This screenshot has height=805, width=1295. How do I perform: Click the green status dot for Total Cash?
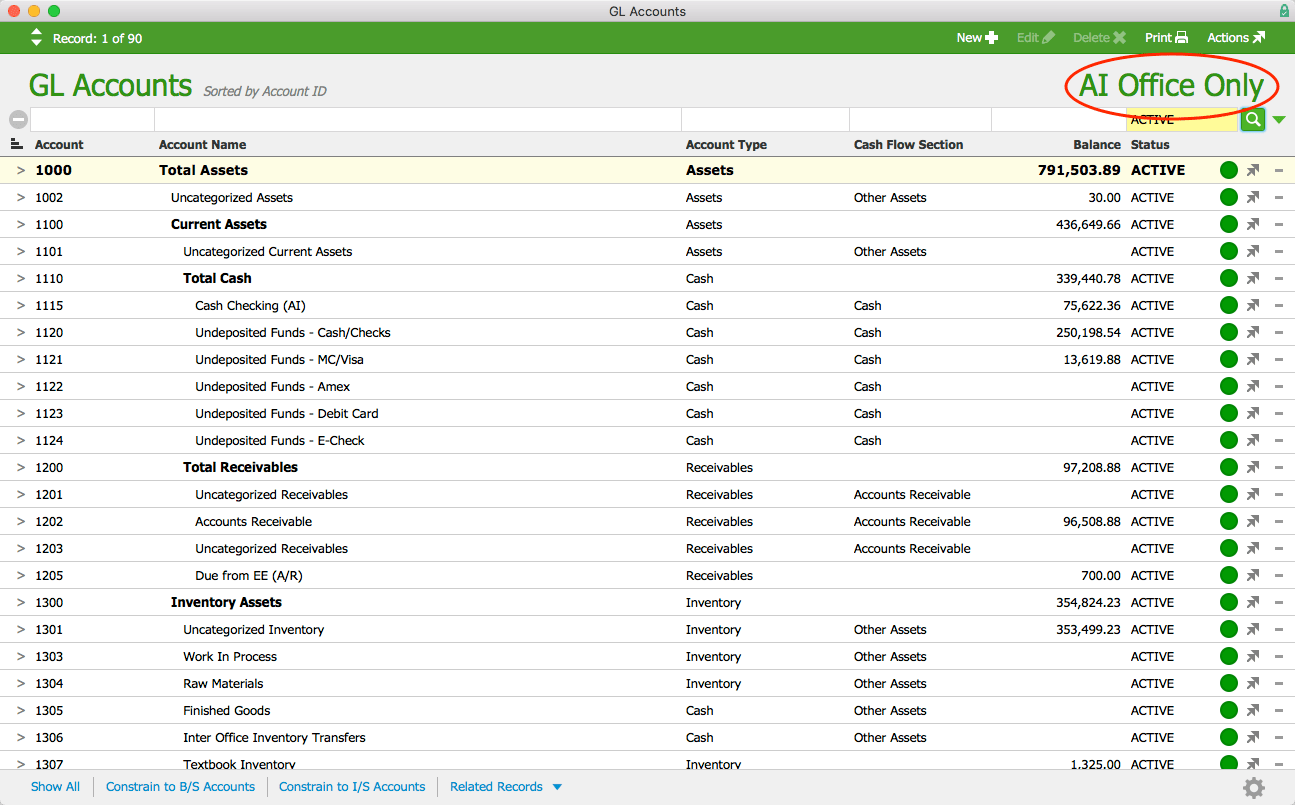click(x=1228, y=278)
